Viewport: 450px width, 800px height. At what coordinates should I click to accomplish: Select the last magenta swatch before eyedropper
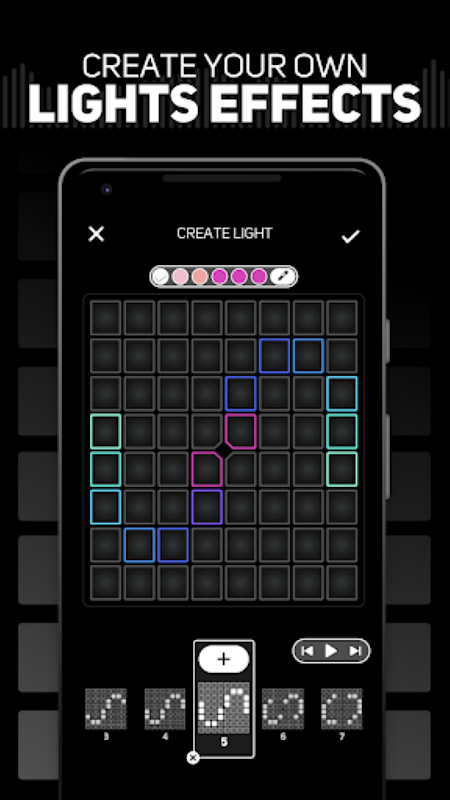click(259, 277)
